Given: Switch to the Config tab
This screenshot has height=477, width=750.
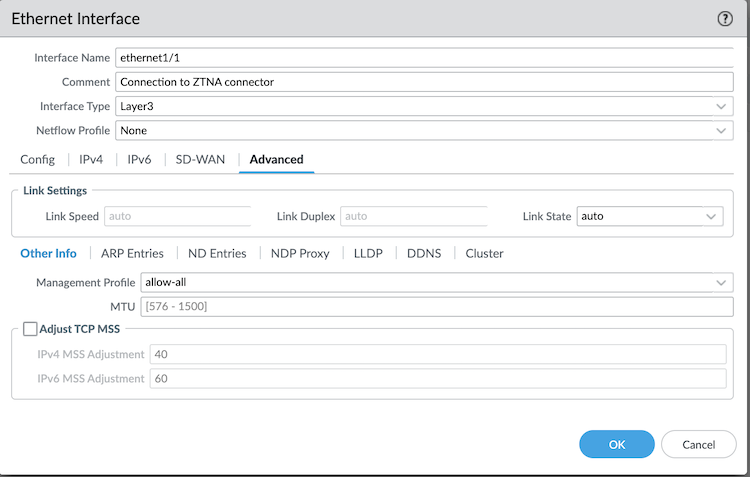Looking at the screenshot, I should click(x=38, y=160).
